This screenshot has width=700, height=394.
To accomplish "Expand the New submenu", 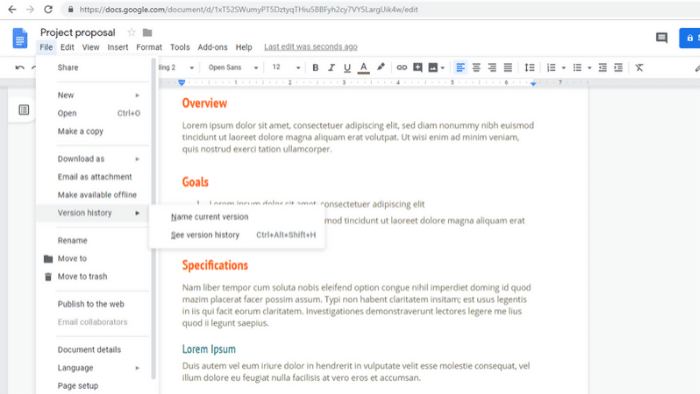I will [x=99, y=95].
